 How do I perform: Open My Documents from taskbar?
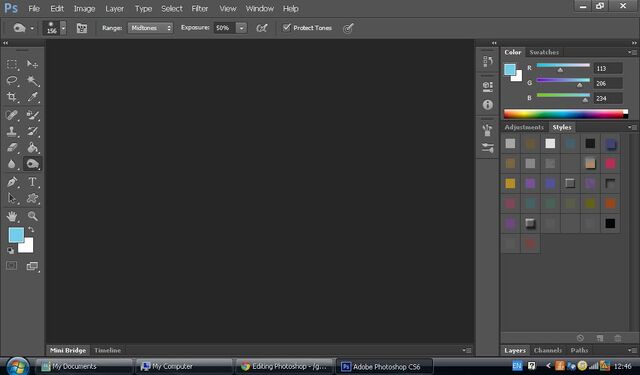pyautogui.click(x=85, y=366)
